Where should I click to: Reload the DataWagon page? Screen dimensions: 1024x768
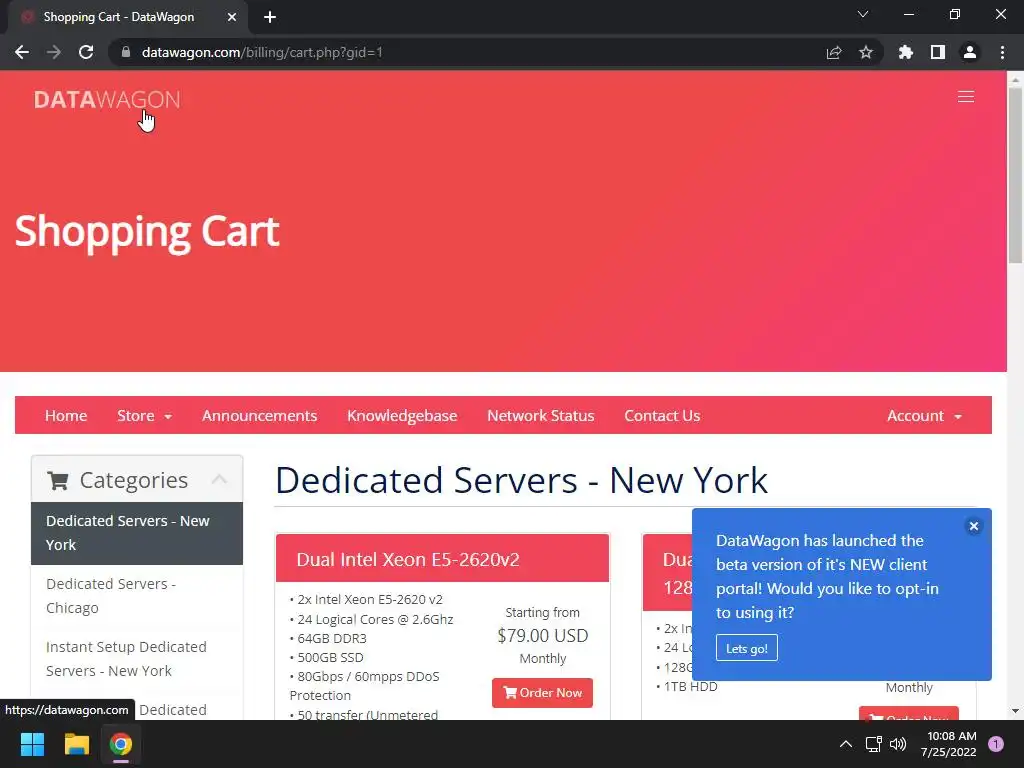(86, 52)
